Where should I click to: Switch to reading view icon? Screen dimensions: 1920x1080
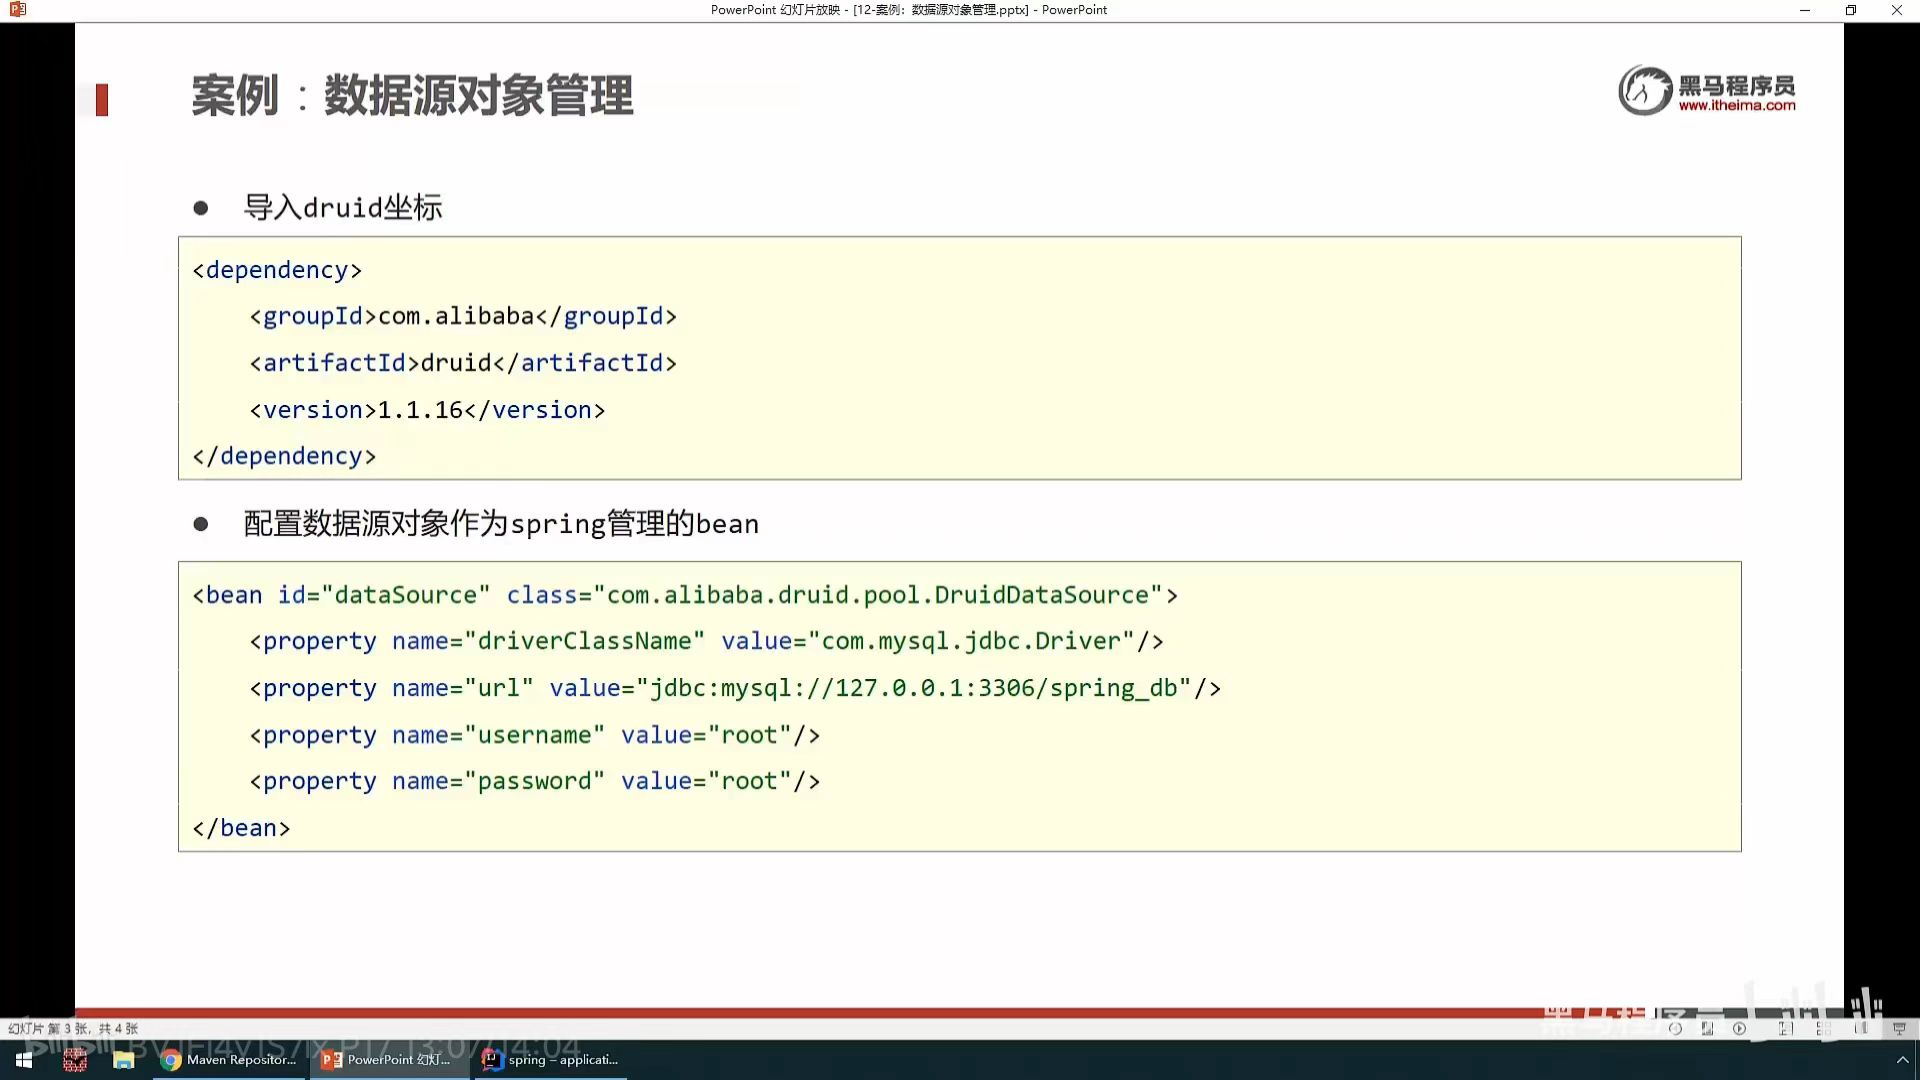click(x=1861, y=1028)
